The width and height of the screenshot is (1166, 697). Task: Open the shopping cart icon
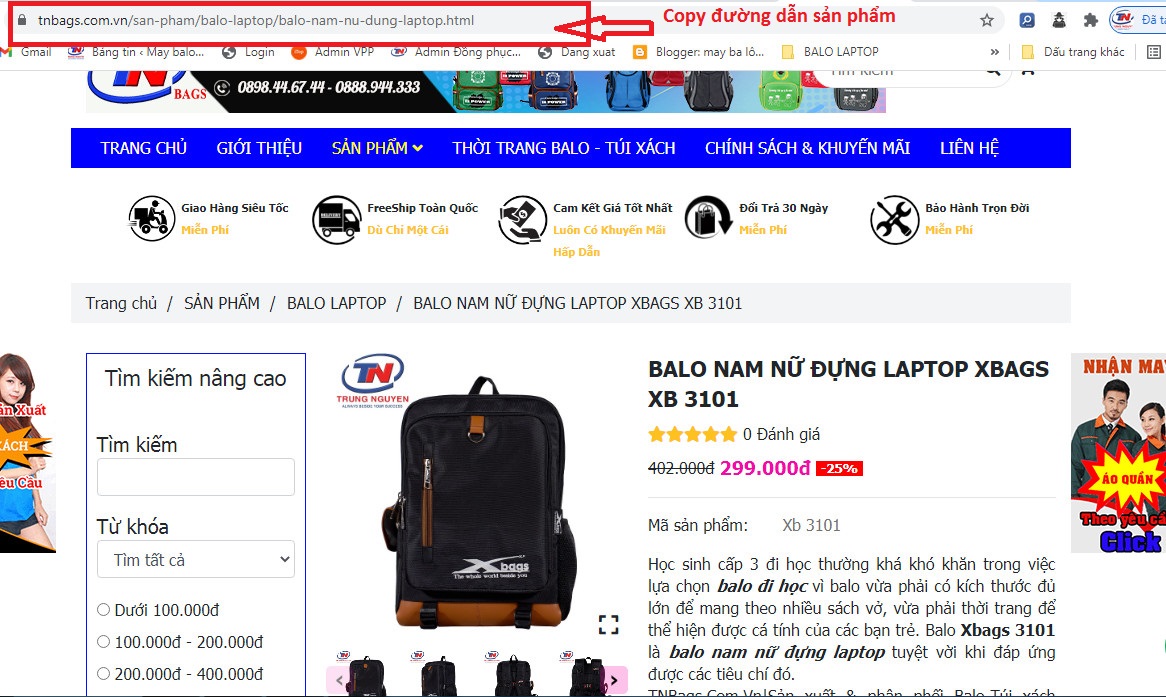pyautogui.click(x=1028, y=71)
